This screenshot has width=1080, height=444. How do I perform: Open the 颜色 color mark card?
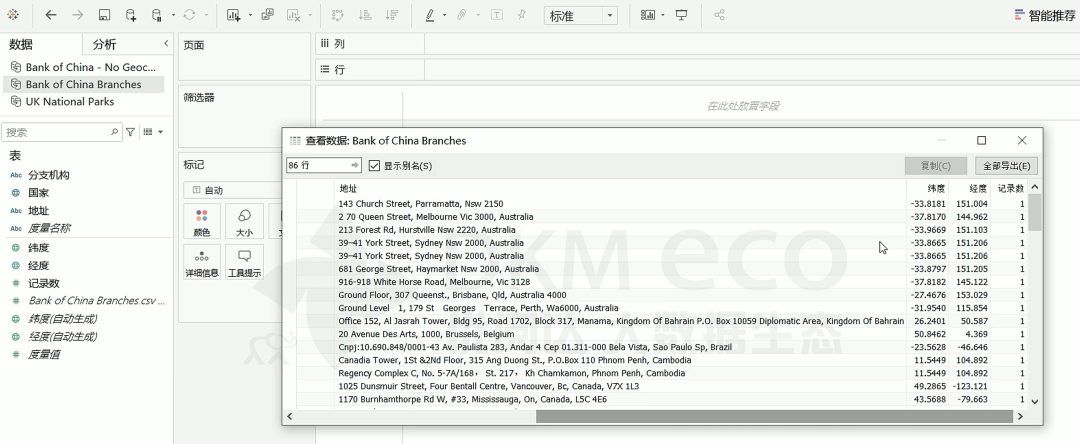click(202, 221)
